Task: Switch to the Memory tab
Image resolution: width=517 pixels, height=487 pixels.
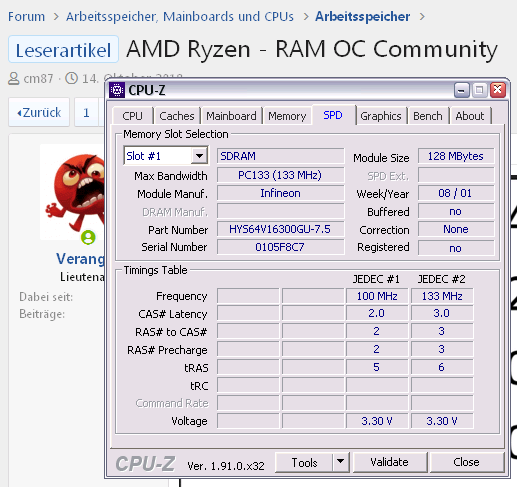Action: tap(287, 116)
